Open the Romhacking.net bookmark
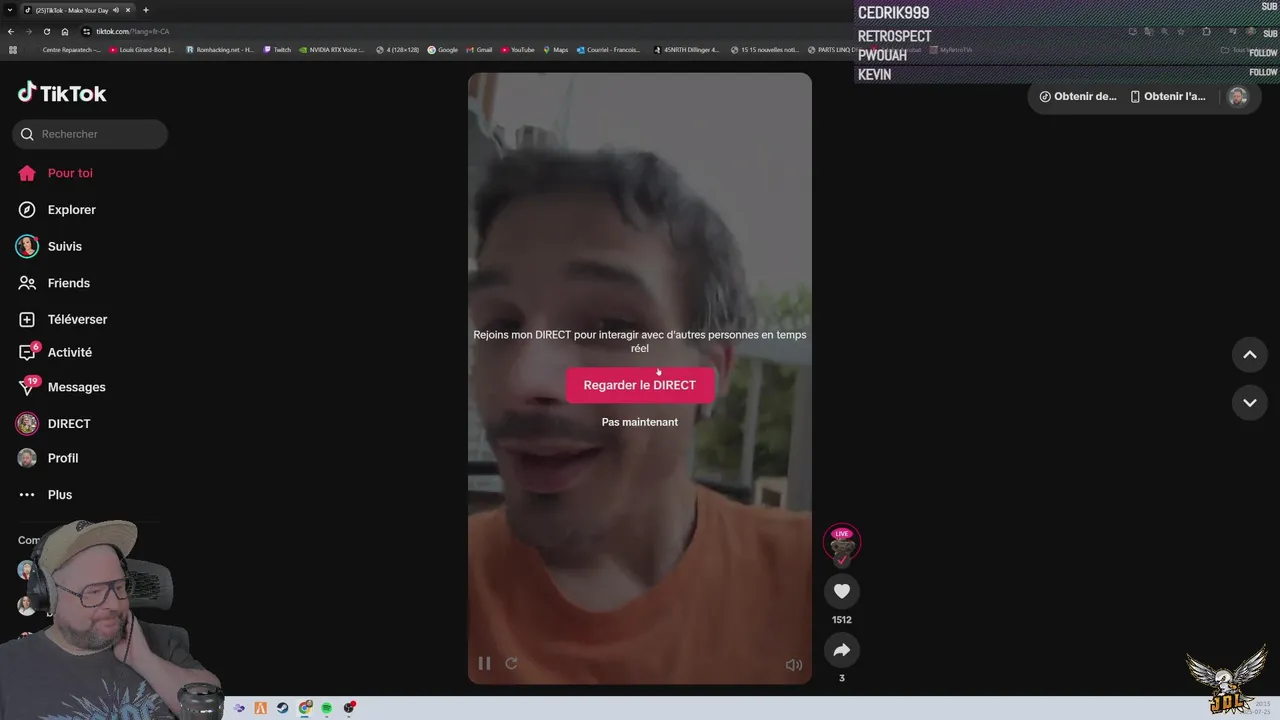 click(x=220, y=49)
